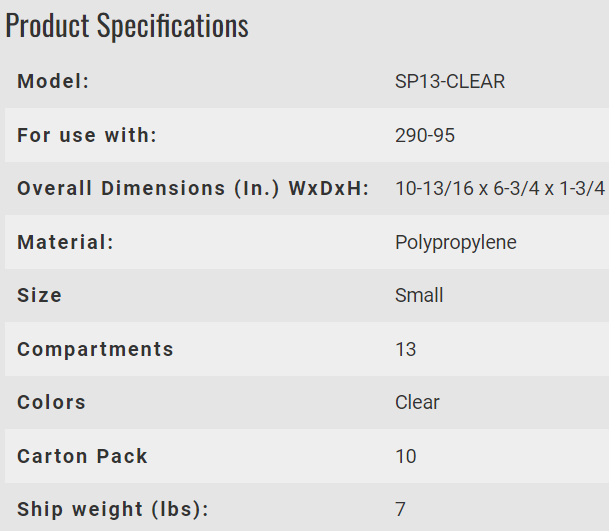Click the Carton Pack label
This screenshot has width=609, height=531.
(82, 456)
